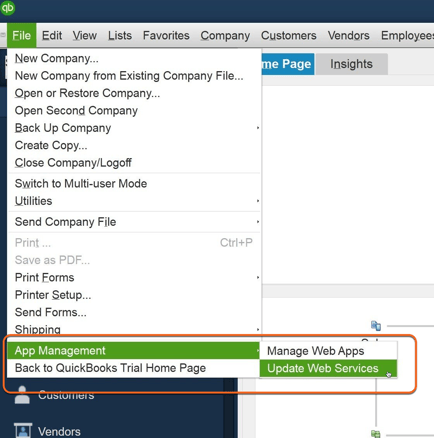Choose Printer Setup... entry

[134, 295]
